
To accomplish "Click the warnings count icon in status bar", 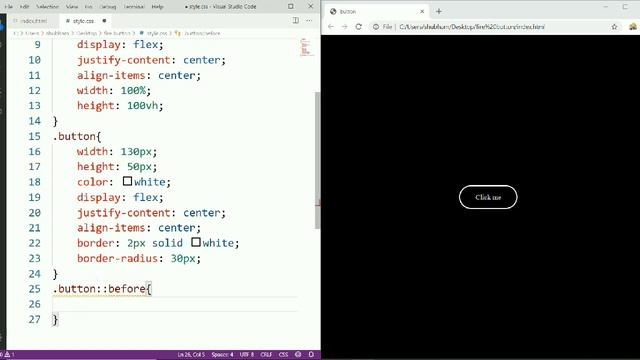I will tap(9, 354).
